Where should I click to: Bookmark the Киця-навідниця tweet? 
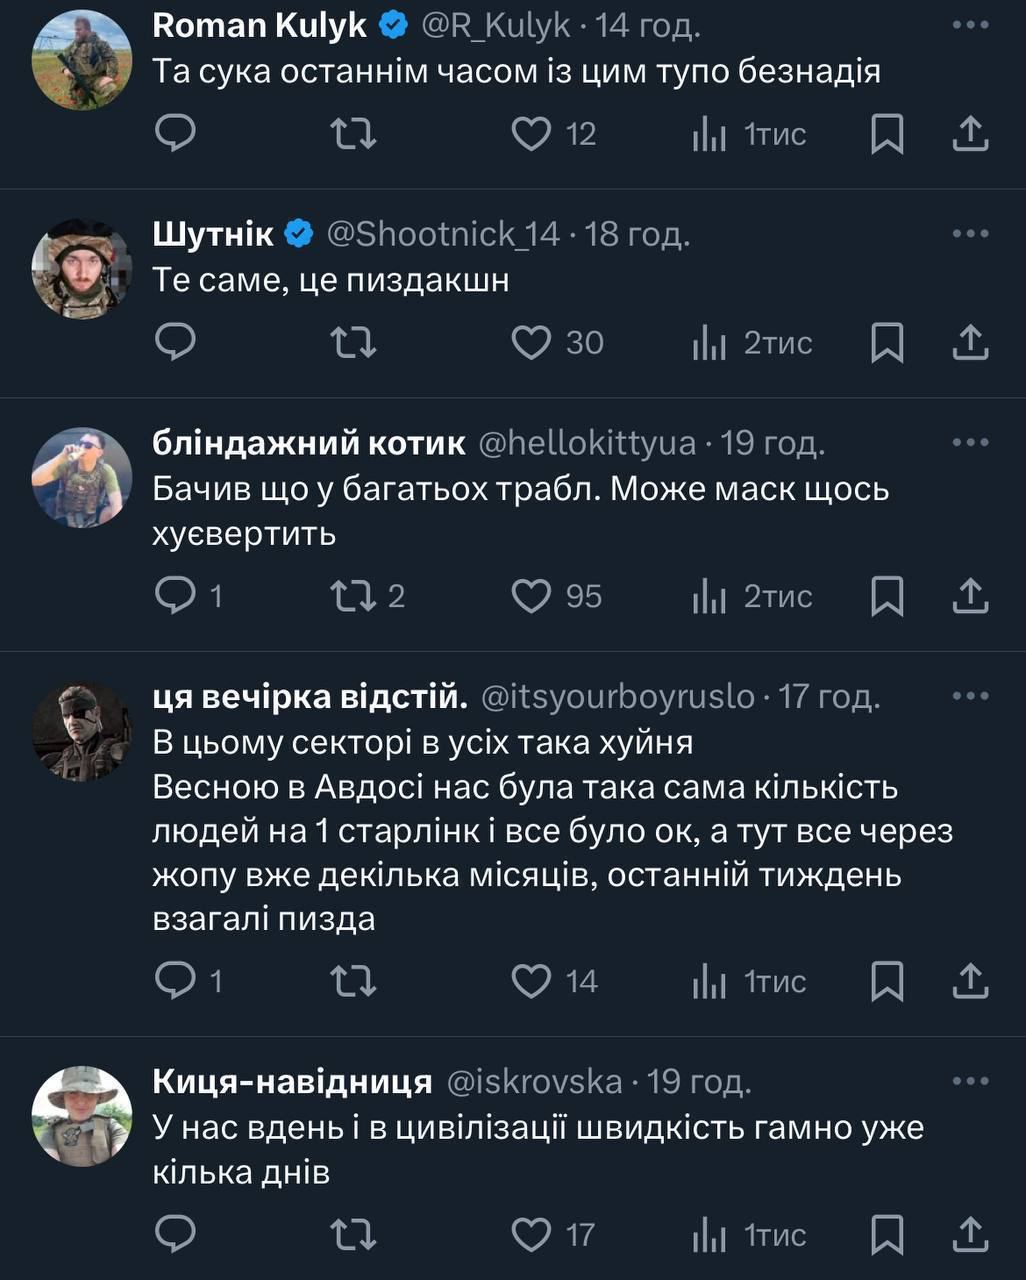(887, 1235)
